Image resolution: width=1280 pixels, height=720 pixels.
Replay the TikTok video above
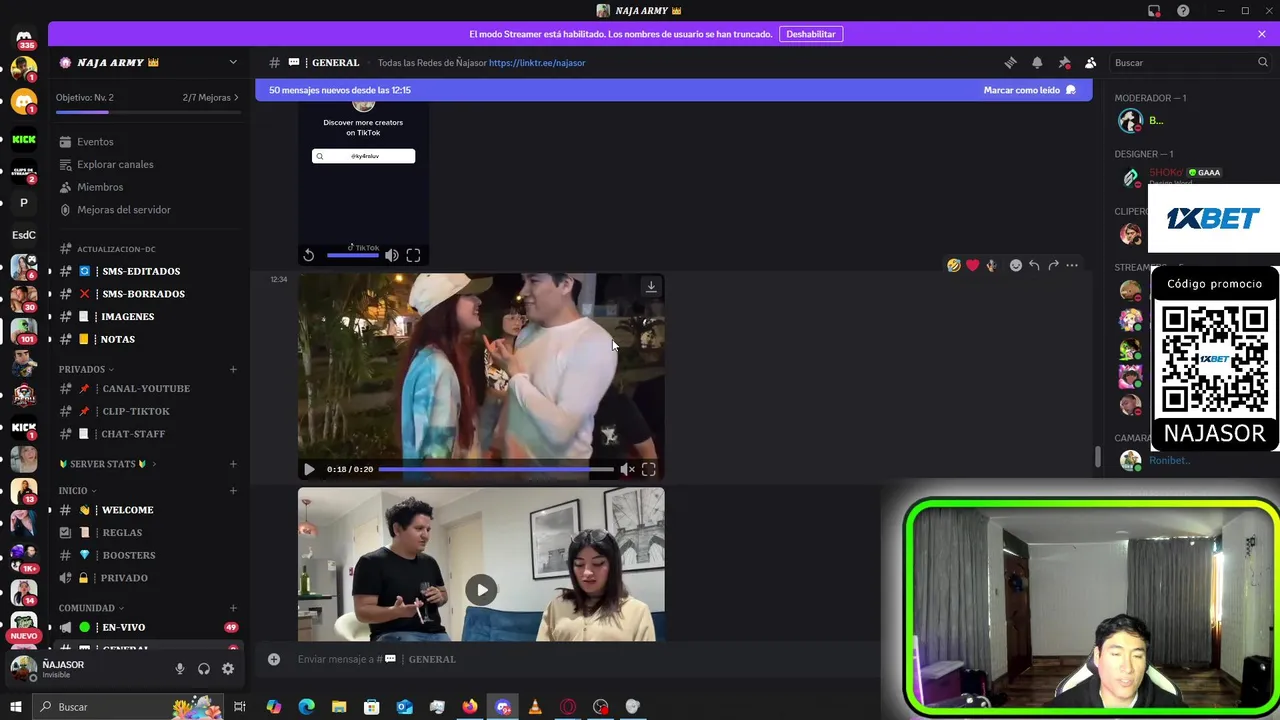[x=309, y=255]
